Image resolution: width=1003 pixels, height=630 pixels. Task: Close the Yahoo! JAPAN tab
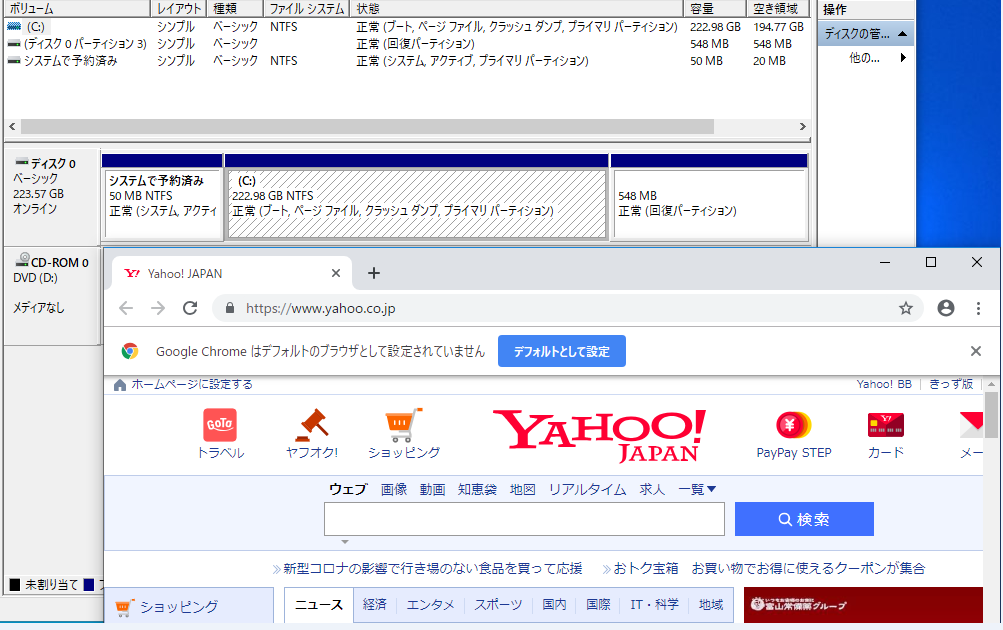[336, 273]
